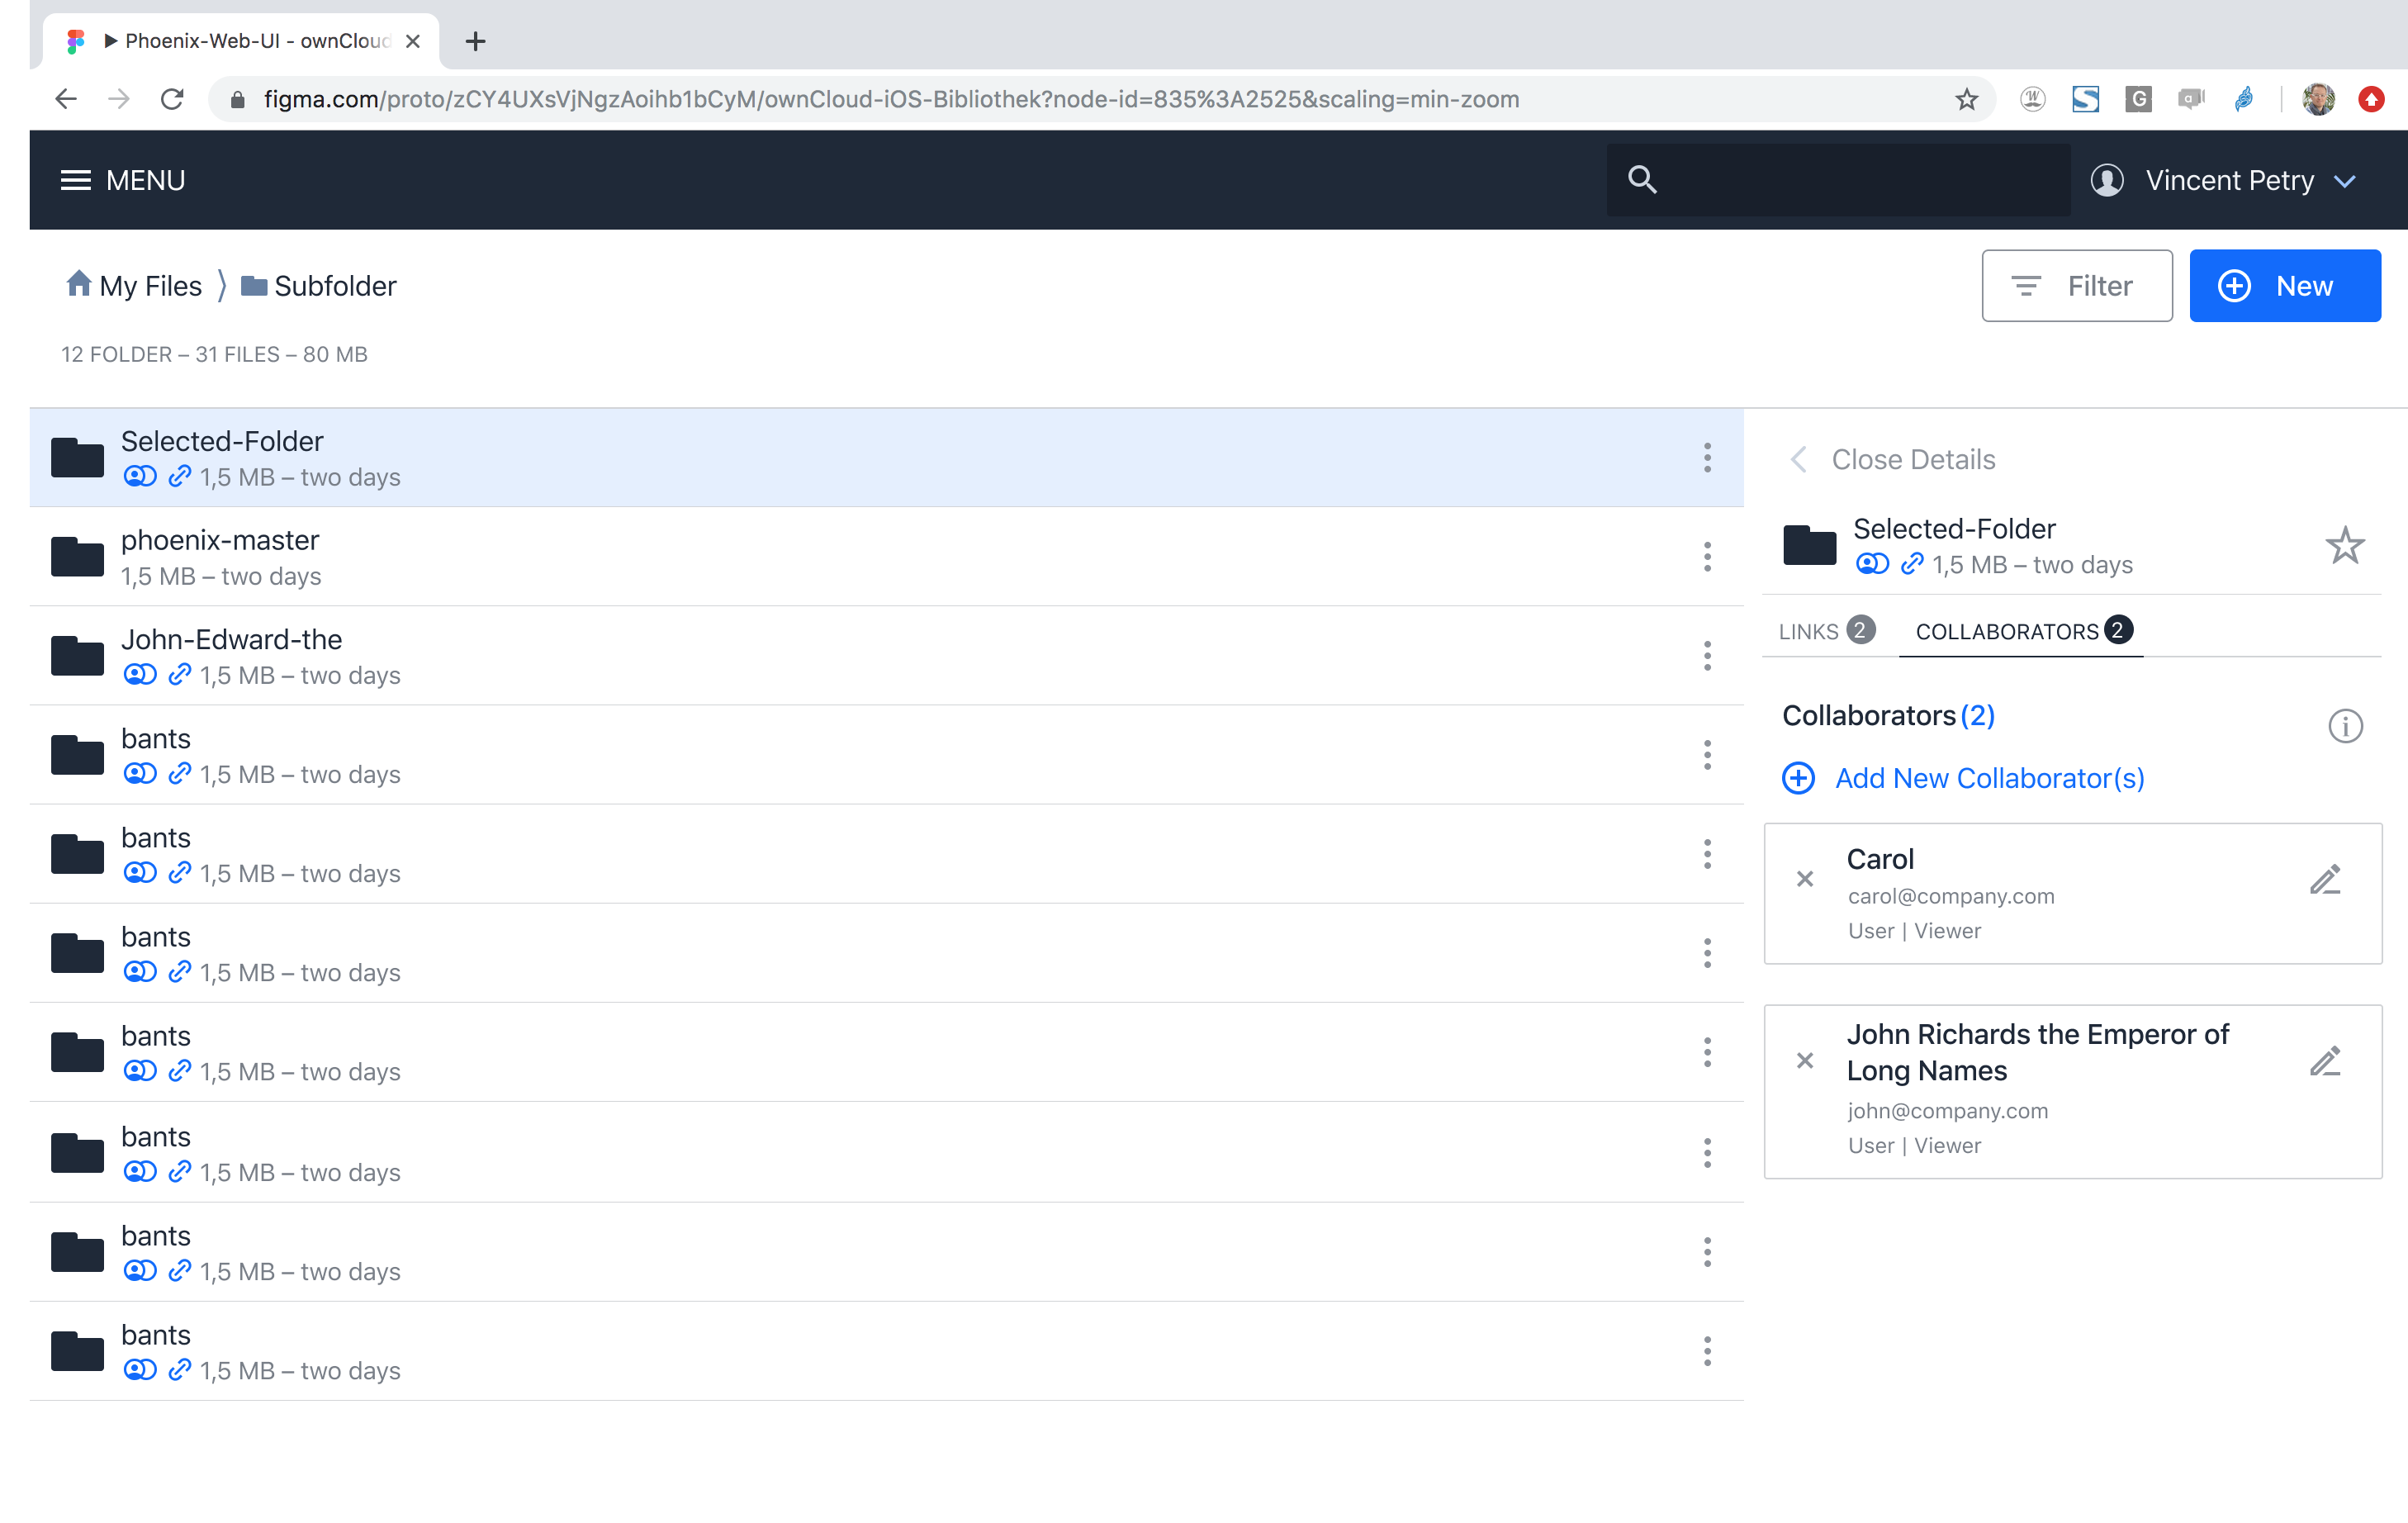The height and width of the screenshot is (1523, 2408).
Task: Click the New button
Action: [2285, 286]
